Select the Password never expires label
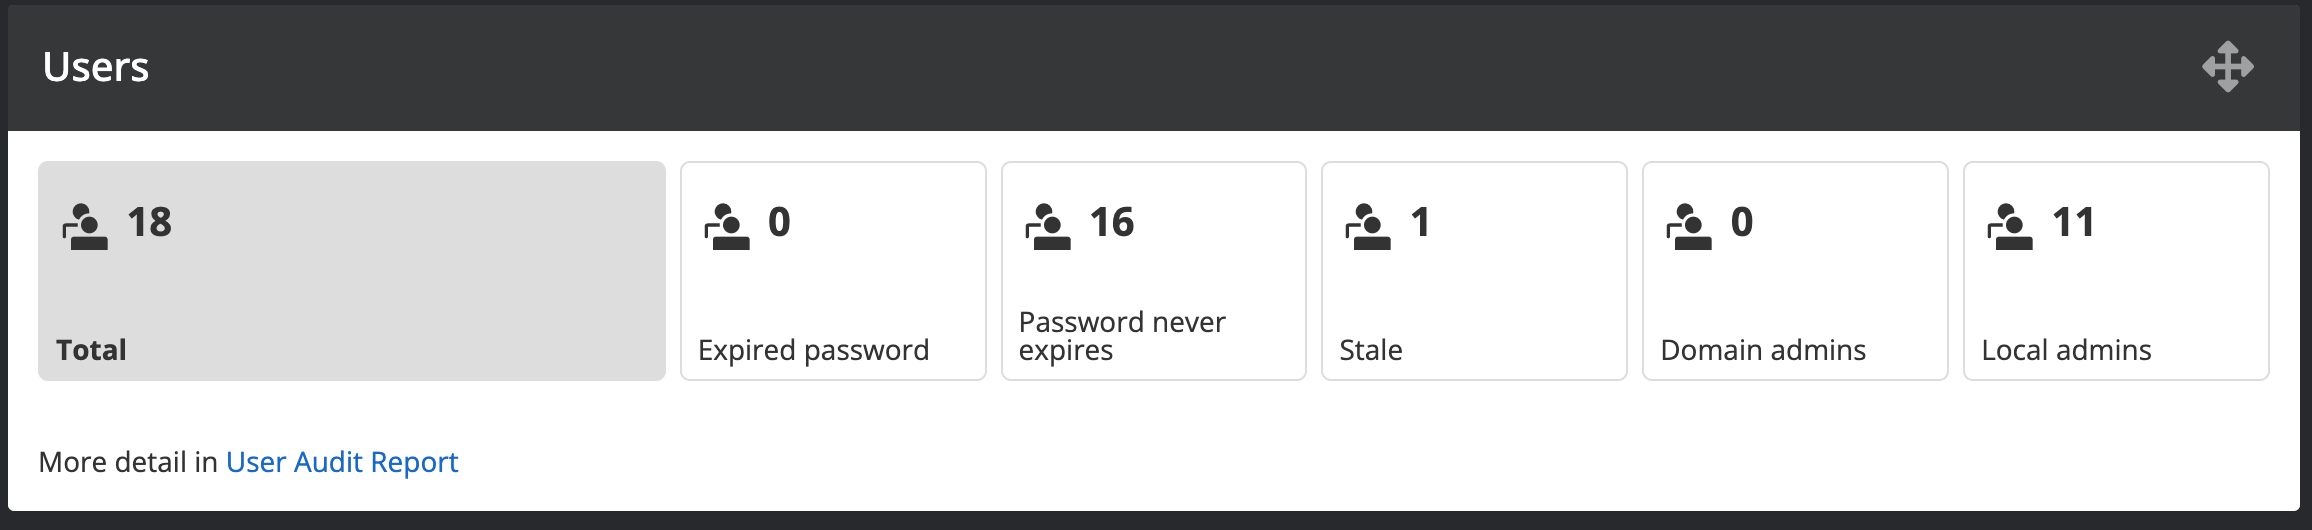This screenshot has height=530, width=2312. (x=1121, y=336)
